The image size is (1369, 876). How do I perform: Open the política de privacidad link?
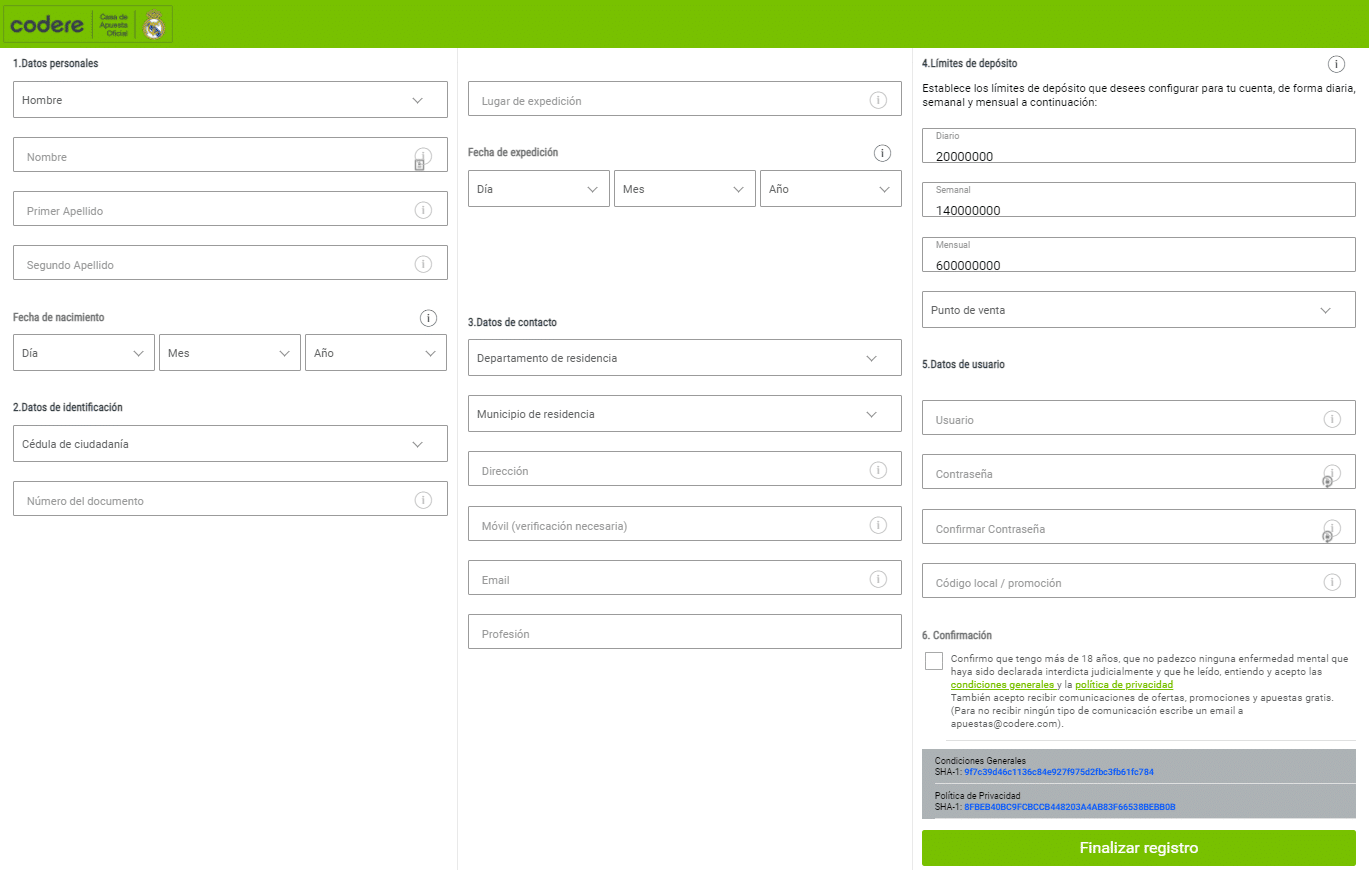point(1124,683)
